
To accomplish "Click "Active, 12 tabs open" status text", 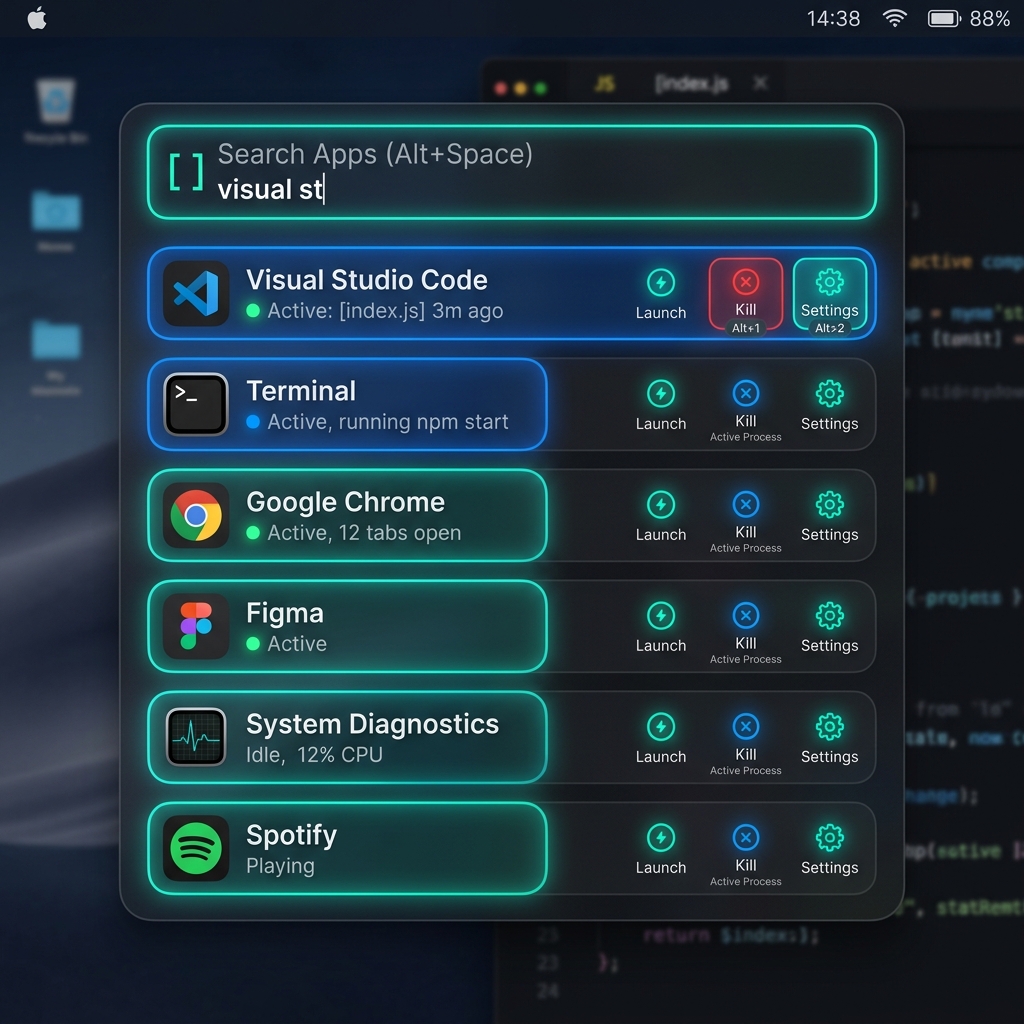I will pyautogui.click(x=364, y=533).
